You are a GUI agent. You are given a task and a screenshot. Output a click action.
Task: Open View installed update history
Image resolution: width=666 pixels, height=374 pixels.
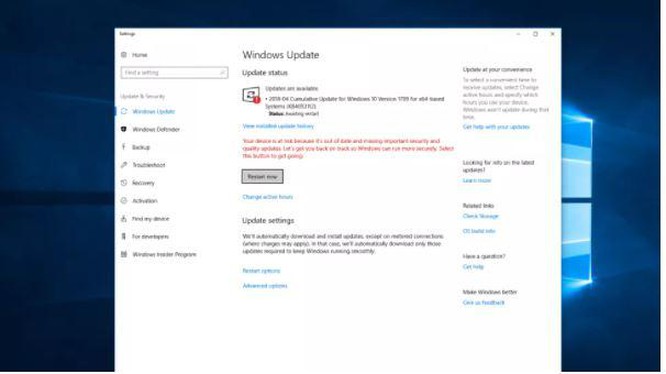[x=278, y=126]
